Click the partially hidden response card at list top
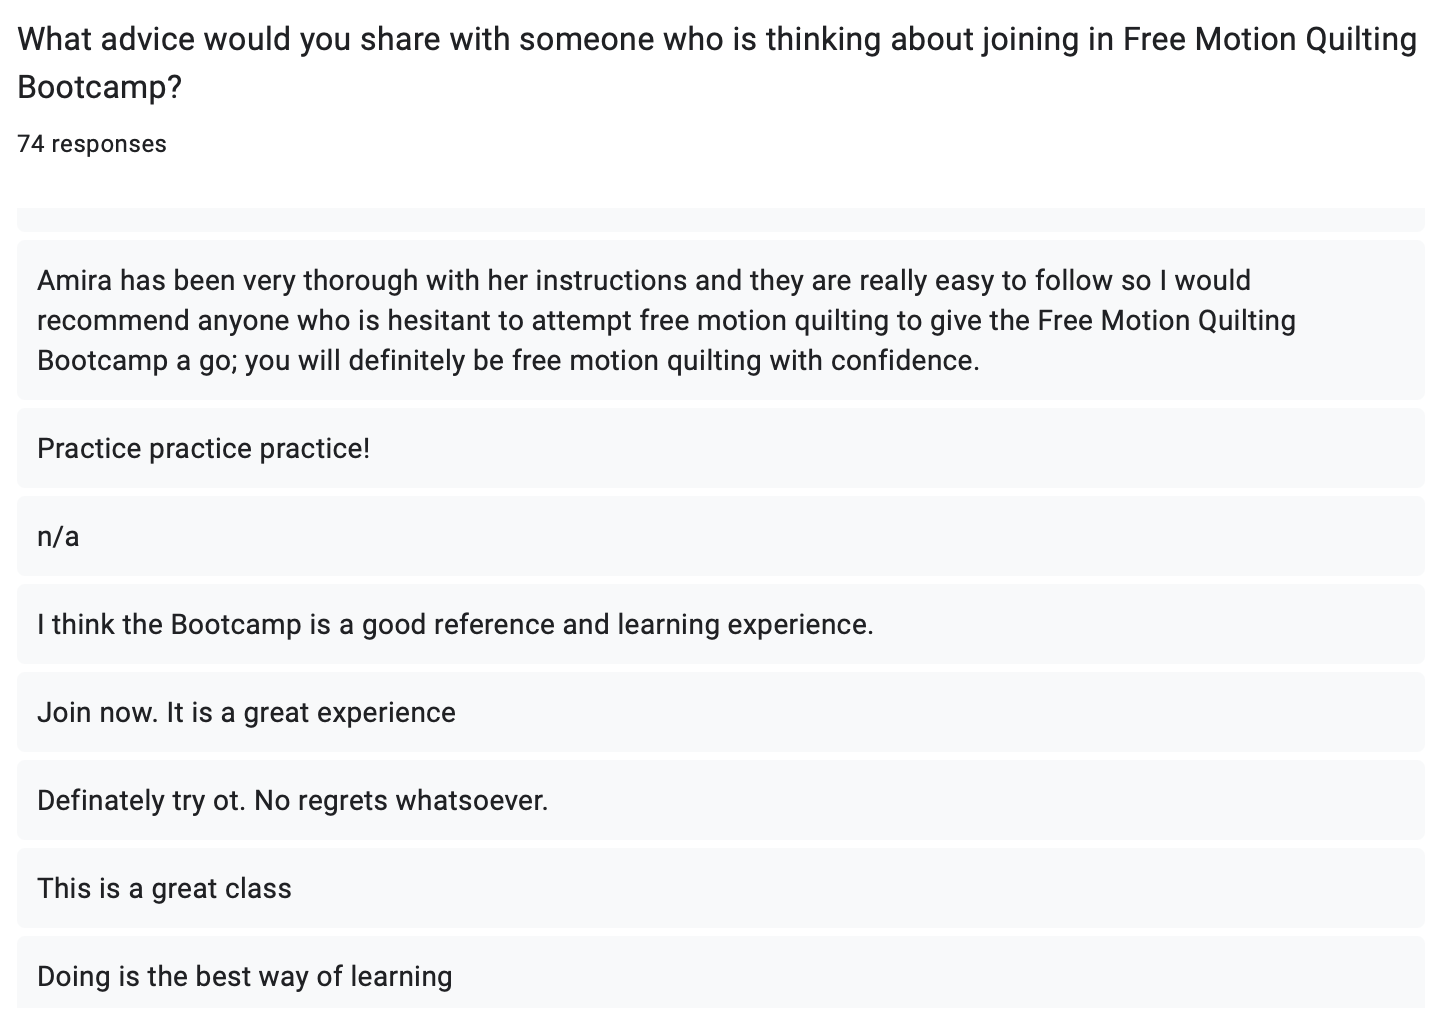 (721, 220)
